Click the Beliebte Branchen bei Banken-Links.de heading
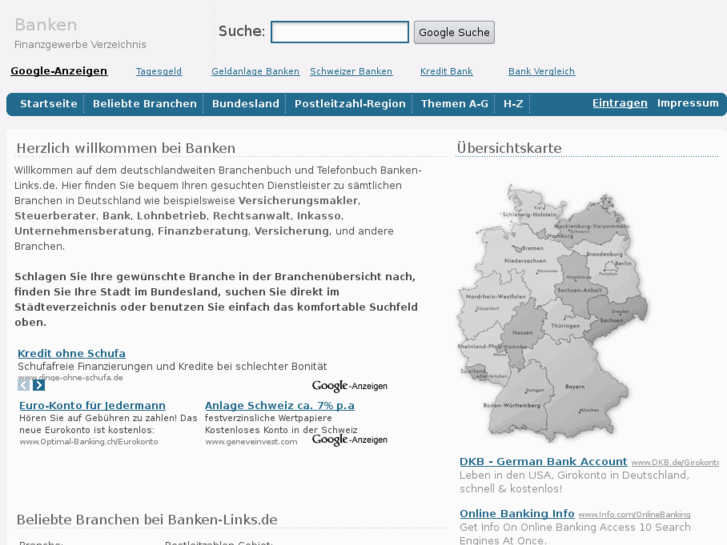Screen dimensions: 727x545 [147, 519]
